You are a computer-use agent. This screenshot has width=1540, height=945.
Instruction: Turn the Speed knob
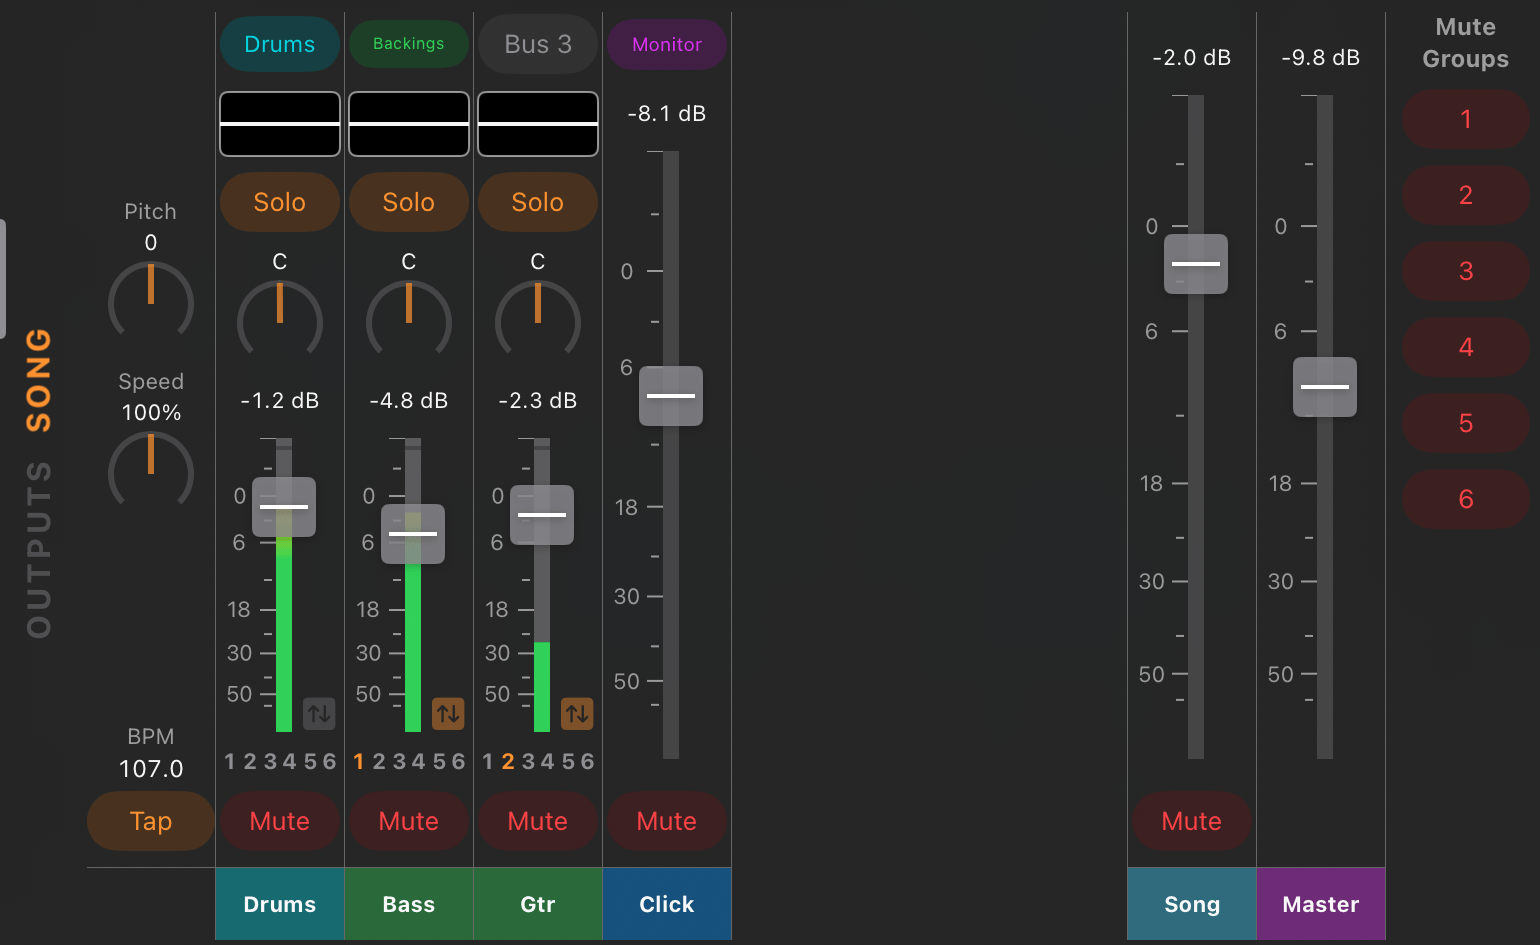click(151, 472)
